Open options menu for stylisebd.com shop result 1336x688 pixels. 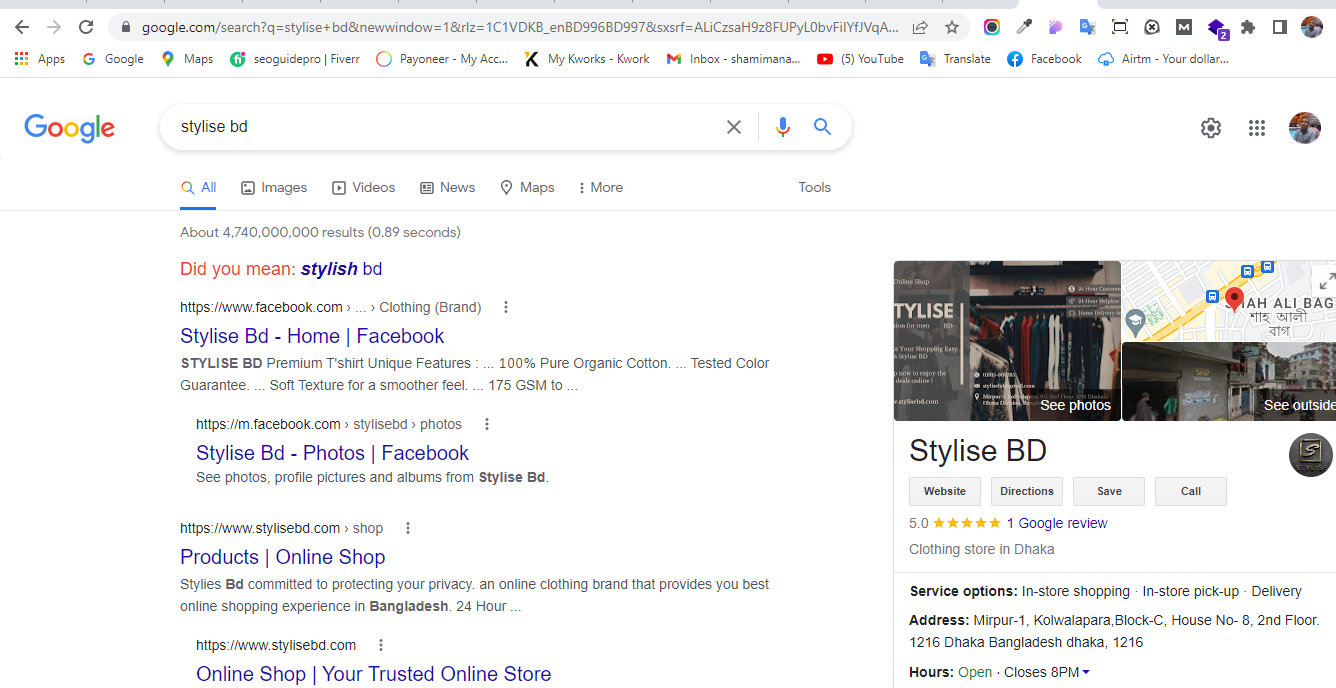click(408, 528)
